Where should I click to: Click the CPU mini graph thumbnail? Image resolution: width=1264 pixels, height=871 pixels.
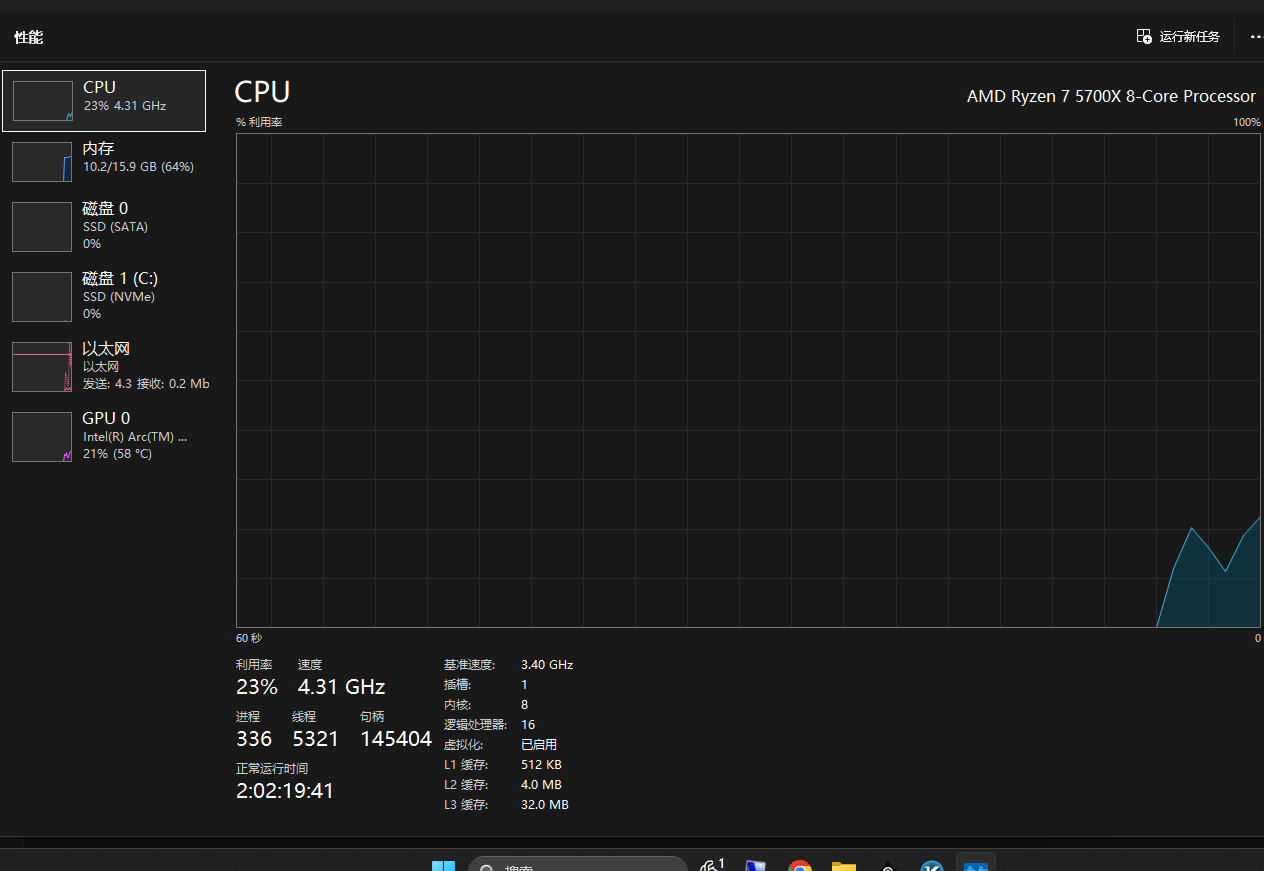tap(42, 101)
